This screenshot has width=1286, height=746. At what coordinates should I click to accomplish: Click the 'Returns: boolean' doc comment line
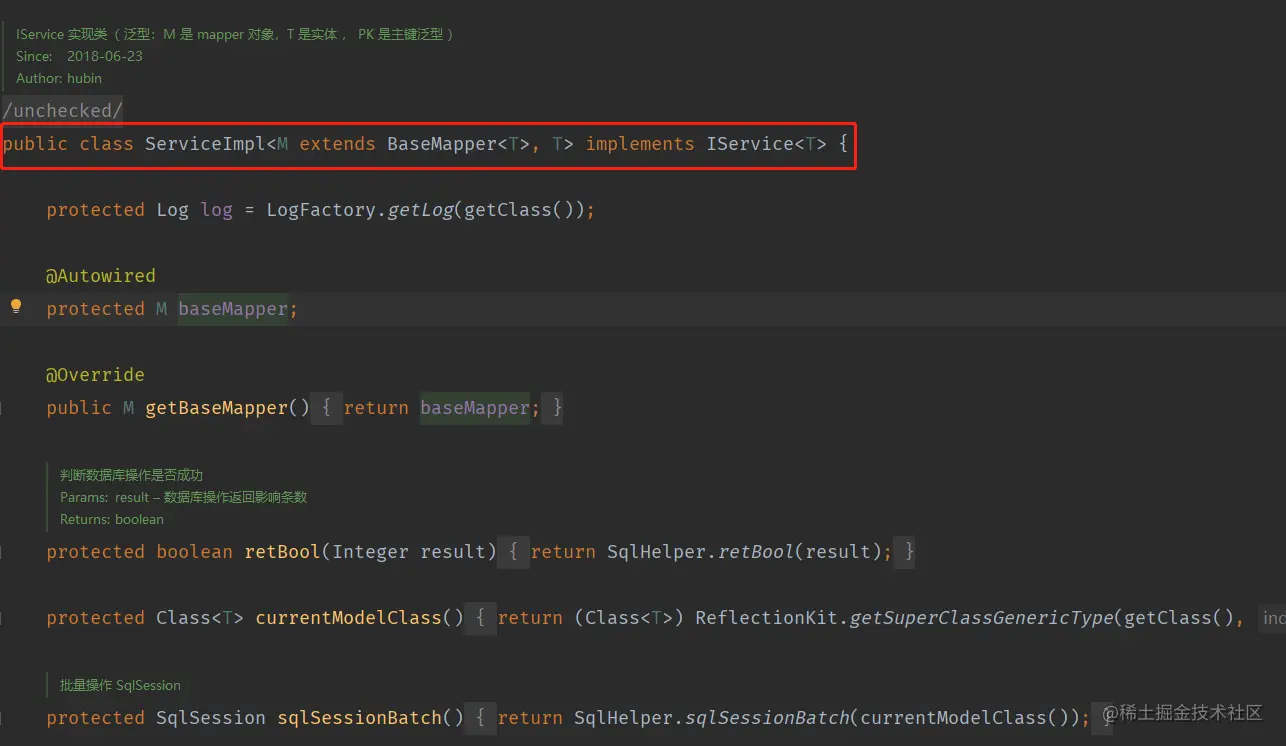(111, 519)
